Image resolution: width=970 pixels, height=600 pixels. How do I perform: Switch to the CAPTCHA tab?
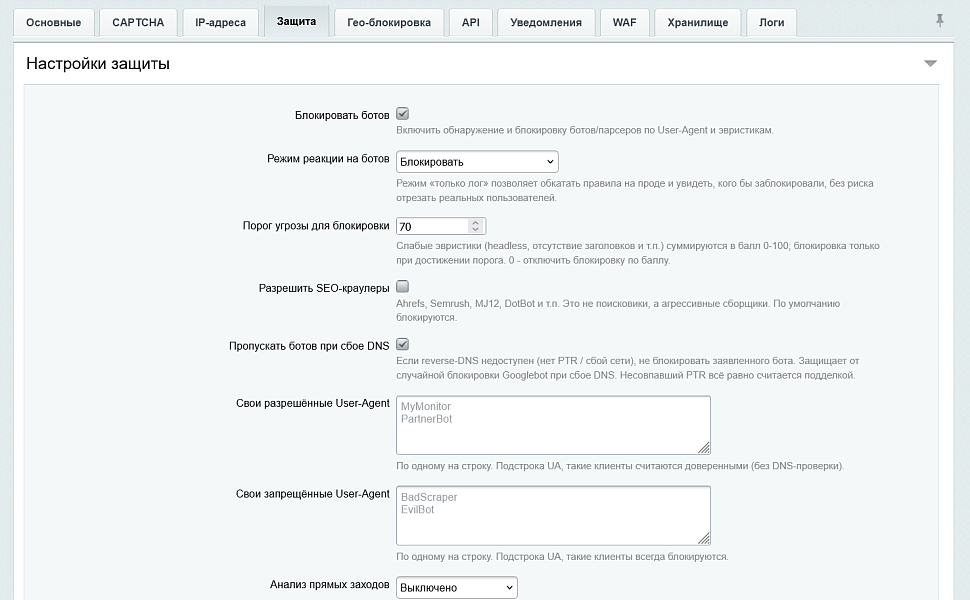tap(138, 23)
